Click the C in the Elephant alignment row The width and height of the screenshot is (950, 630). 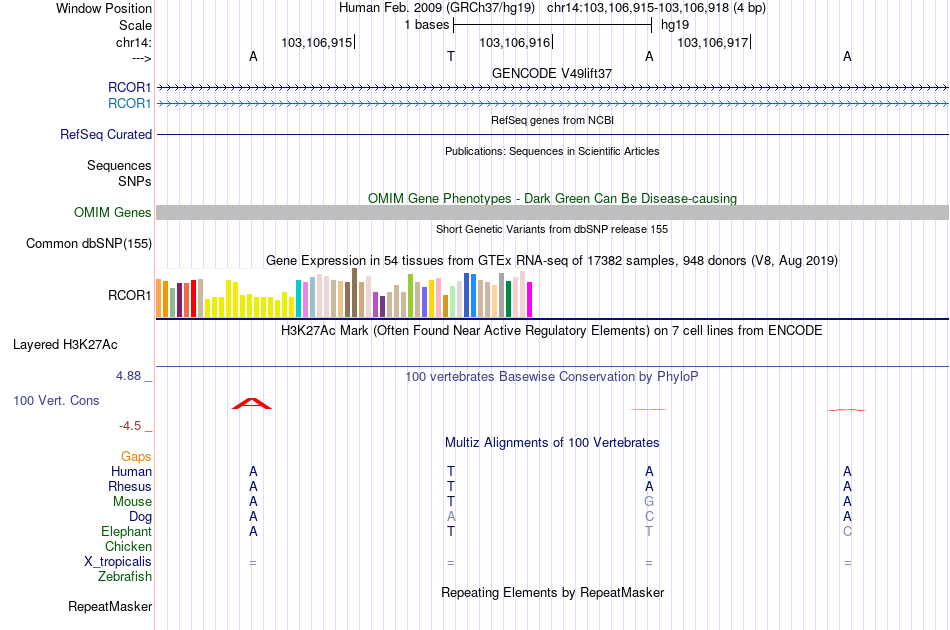click(847, 531)
